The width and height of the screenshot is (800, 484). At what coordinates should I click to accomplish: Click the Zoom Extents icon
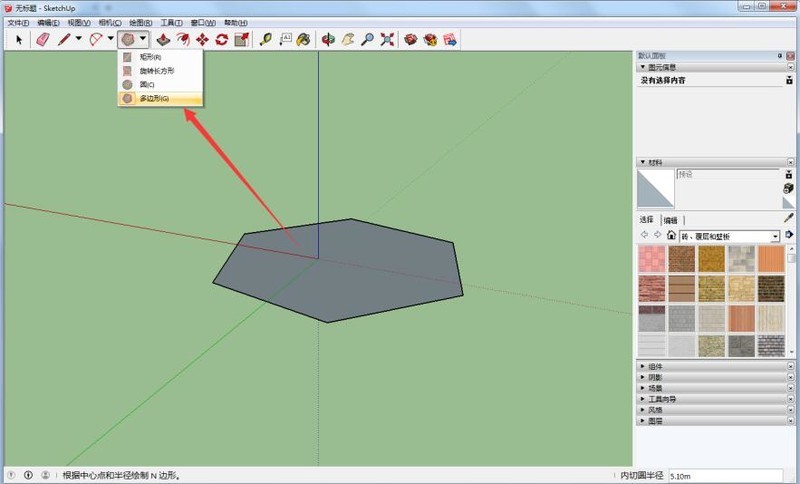click(388, 40)
